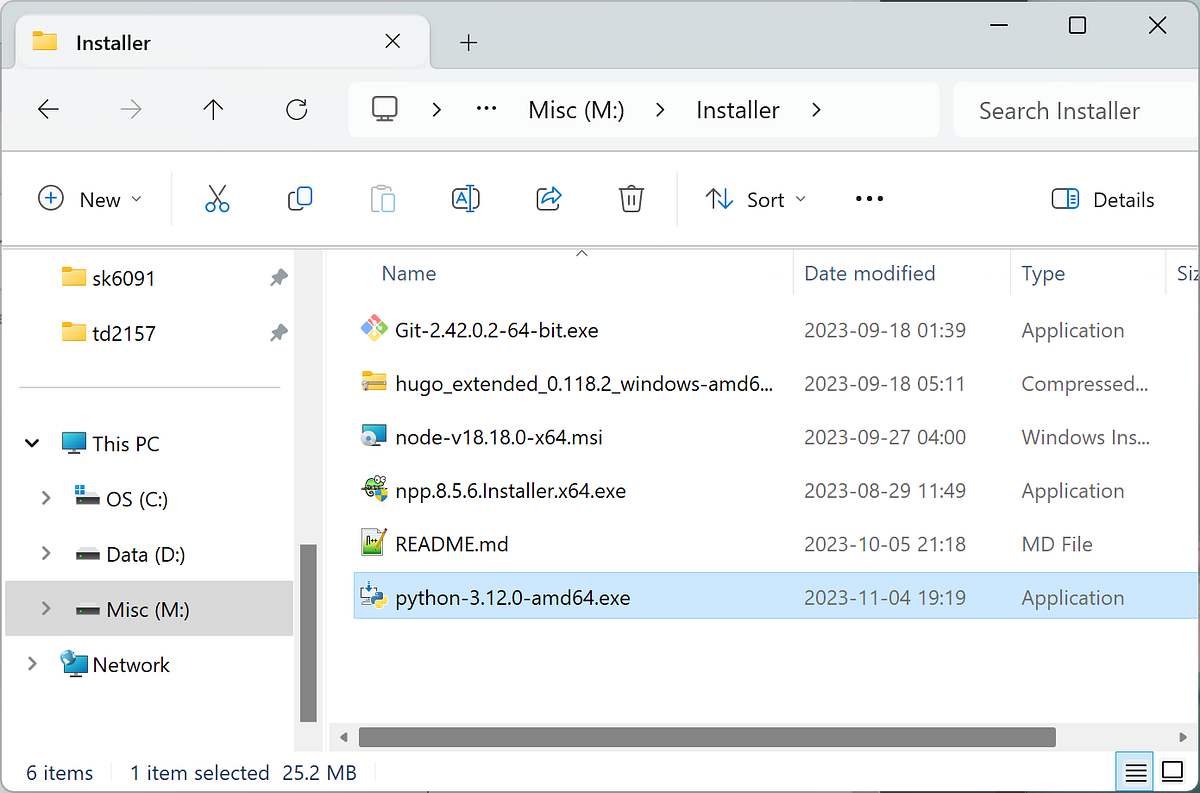Rename the selected file
The height and width of the screenshot is (793, 1200).
click(x=465, y=199)
